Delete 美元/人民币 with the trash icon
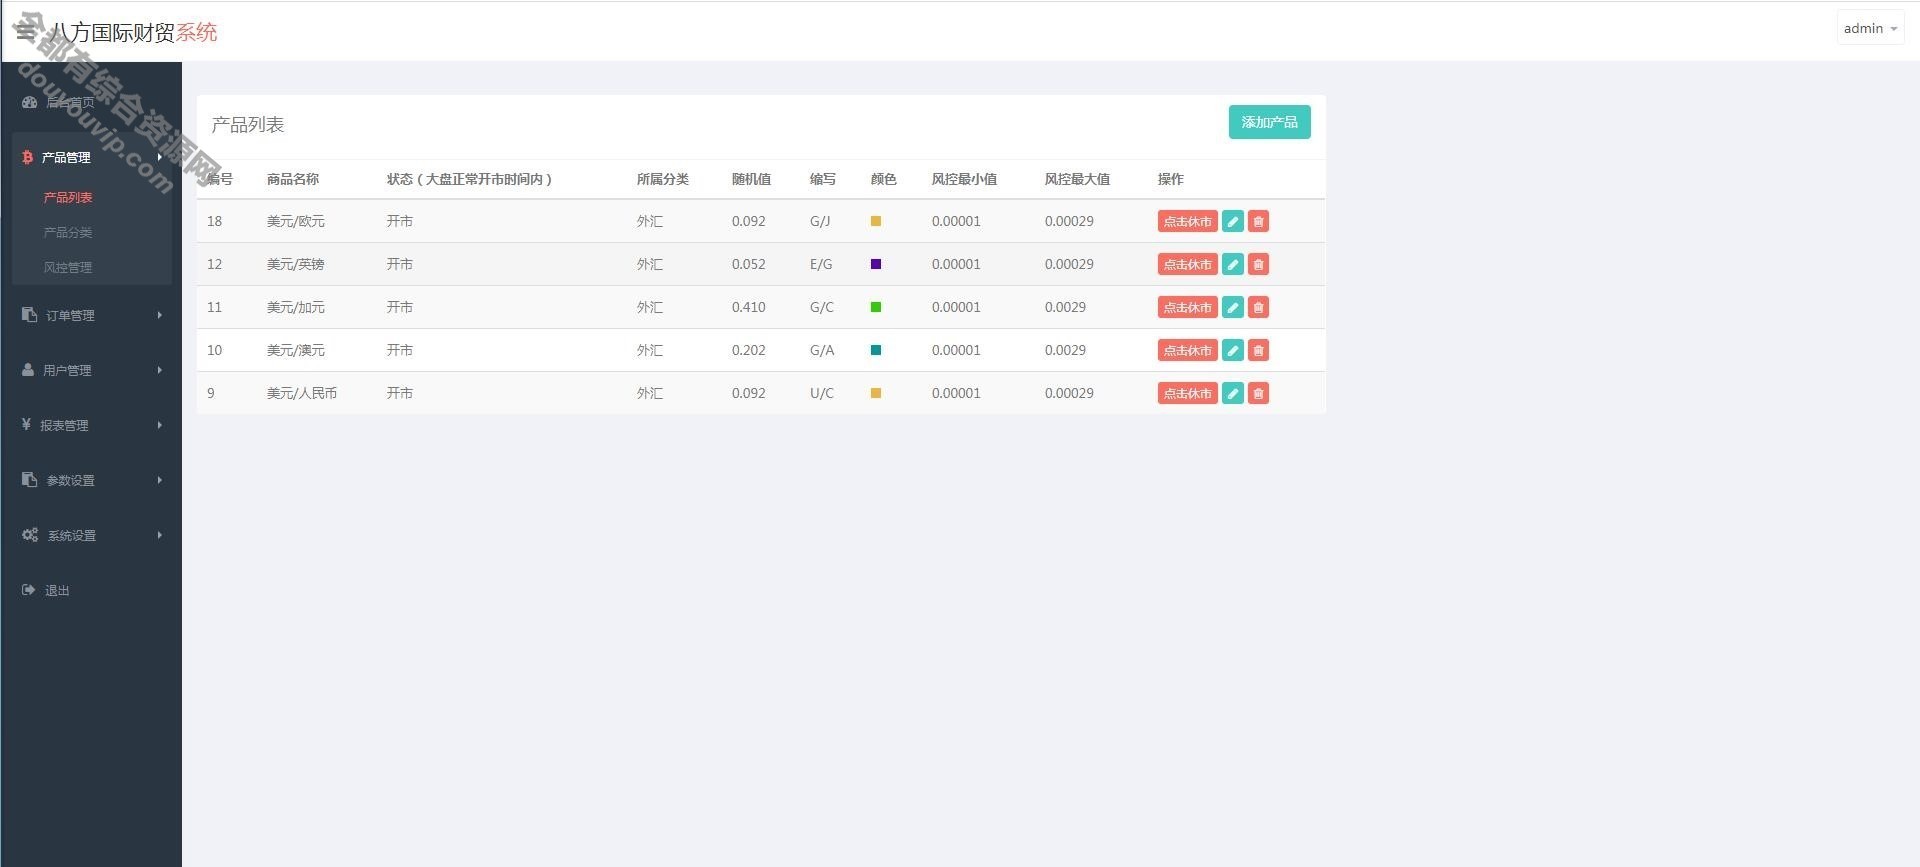This screenshot has width=1920, height=867. pyautogui.click(x=1258, y=393)
